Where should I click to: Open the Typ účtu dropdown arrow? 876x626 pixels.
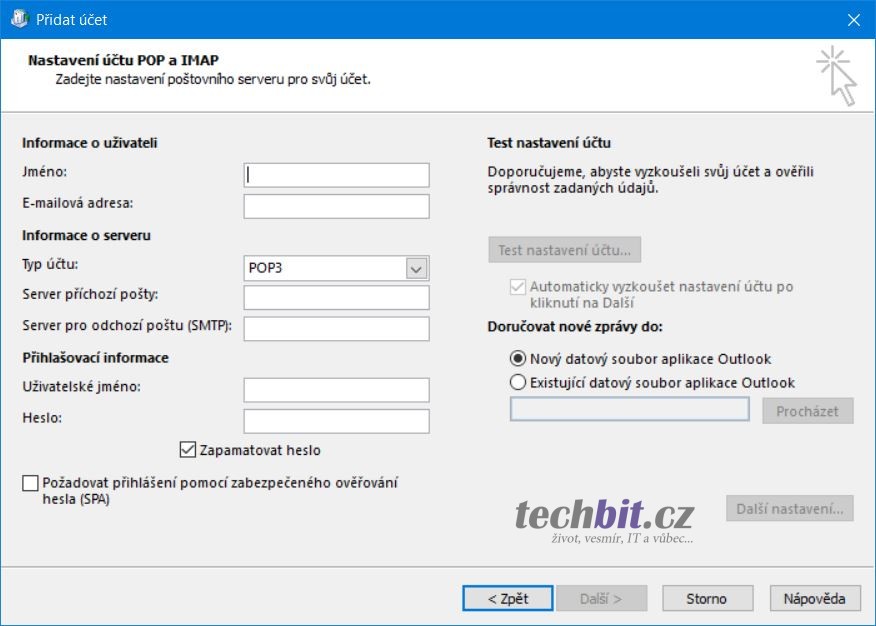[x=417, y=268]
